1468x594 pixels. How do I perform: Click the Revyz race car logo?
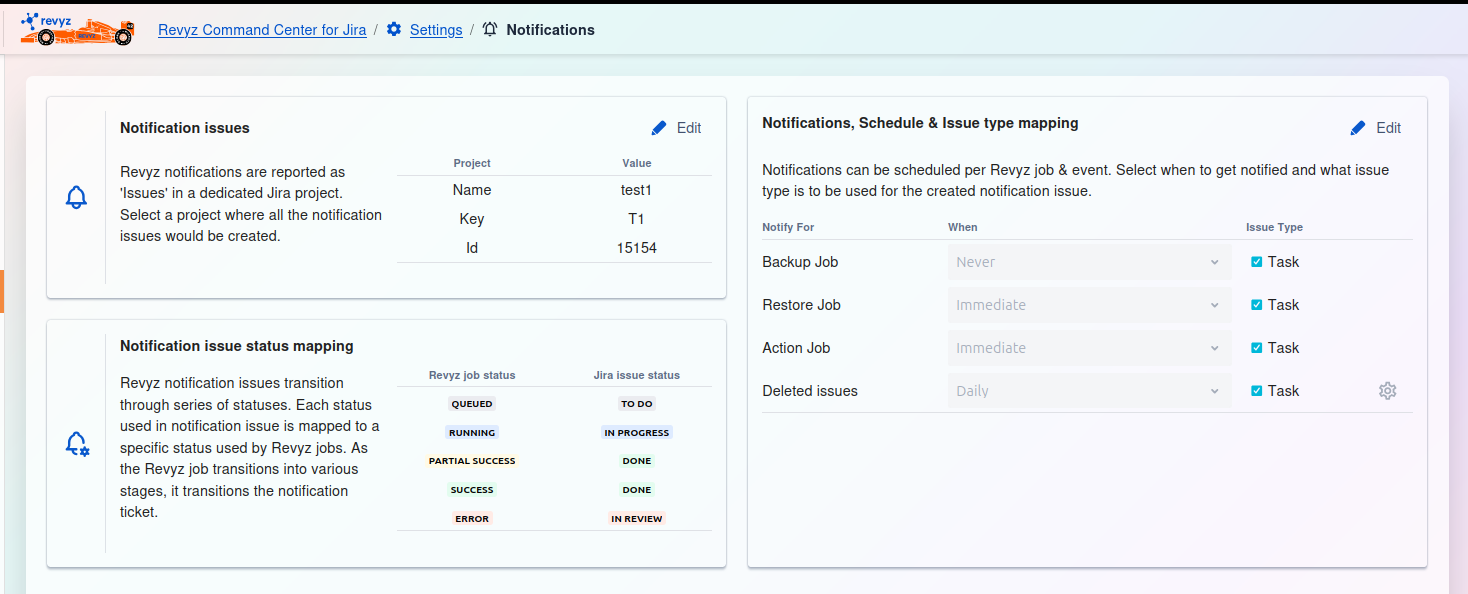[x=77, y=29]
